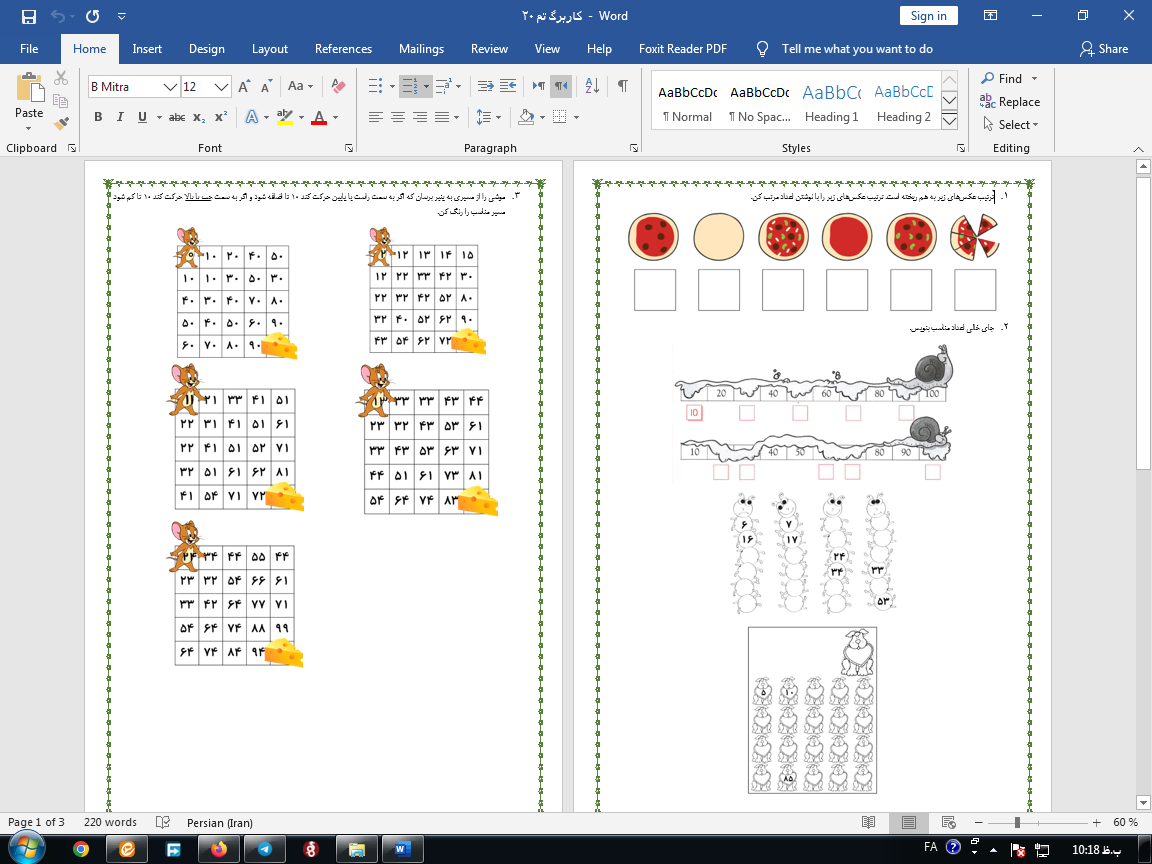The width and height of the screenshot is (1152, 864).
Task: Increase the paragraph indent
Action: [x=509, y=86]
